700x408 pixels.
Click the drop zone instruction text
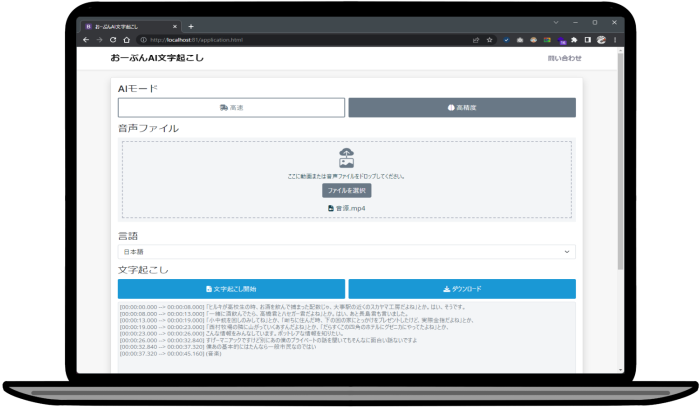coord(346,176)
